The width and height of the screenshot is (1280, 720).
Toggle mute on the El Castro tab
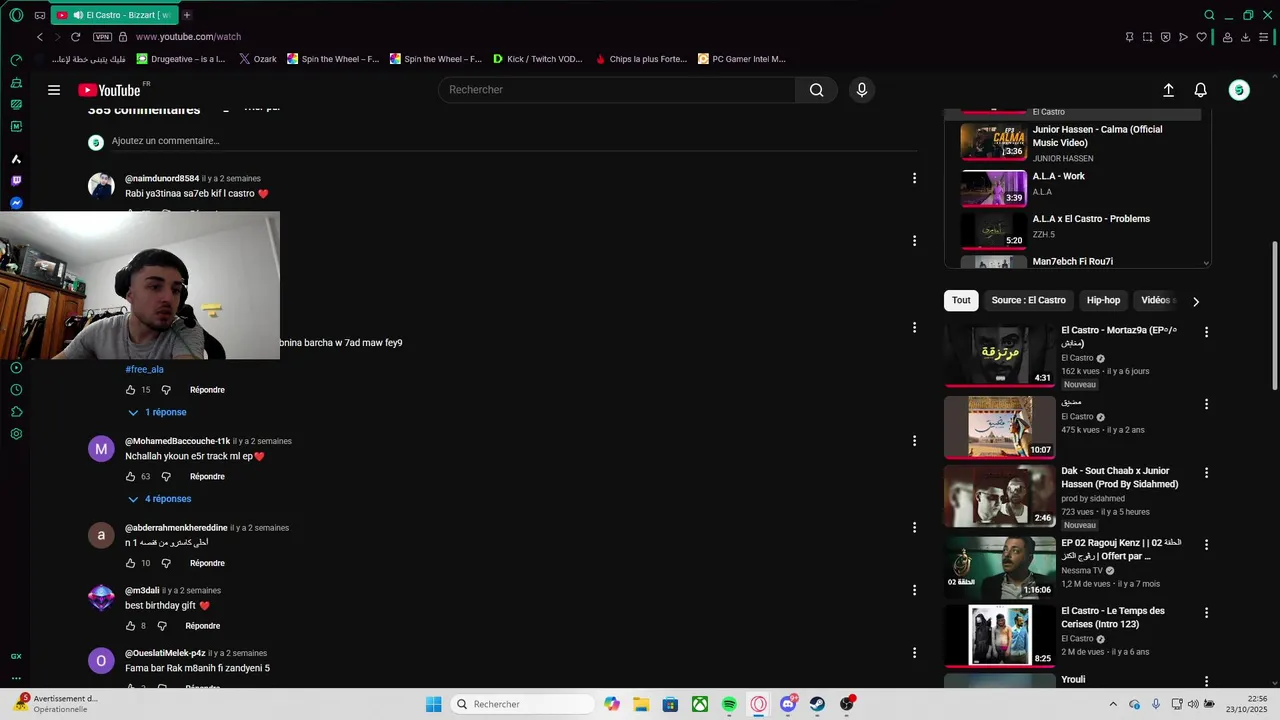[78, 15]
